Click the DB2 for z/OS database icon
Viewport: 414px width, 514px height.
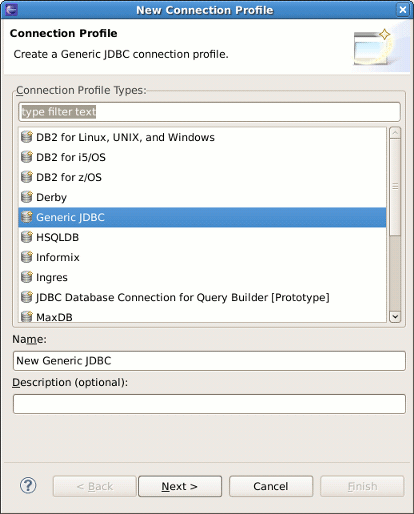coord(27,177)
